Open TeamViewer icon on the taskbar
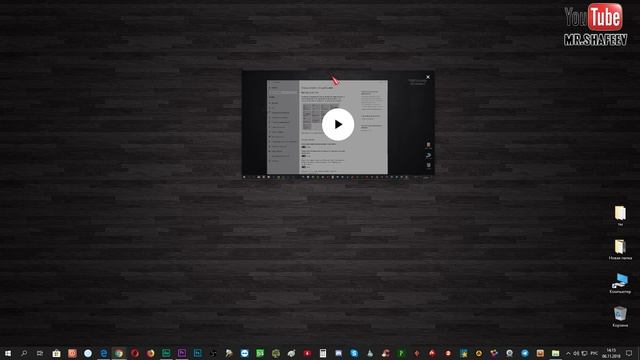Screen dimensions: 640x360 (x=244, y=353)
